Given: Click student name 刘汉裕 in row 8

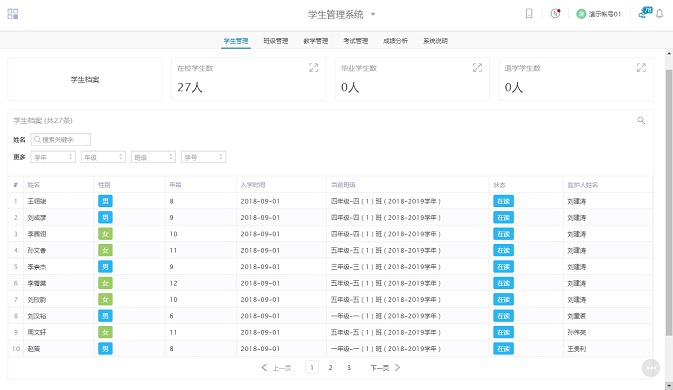Looking at the screenshot, I should pos(36,316).
